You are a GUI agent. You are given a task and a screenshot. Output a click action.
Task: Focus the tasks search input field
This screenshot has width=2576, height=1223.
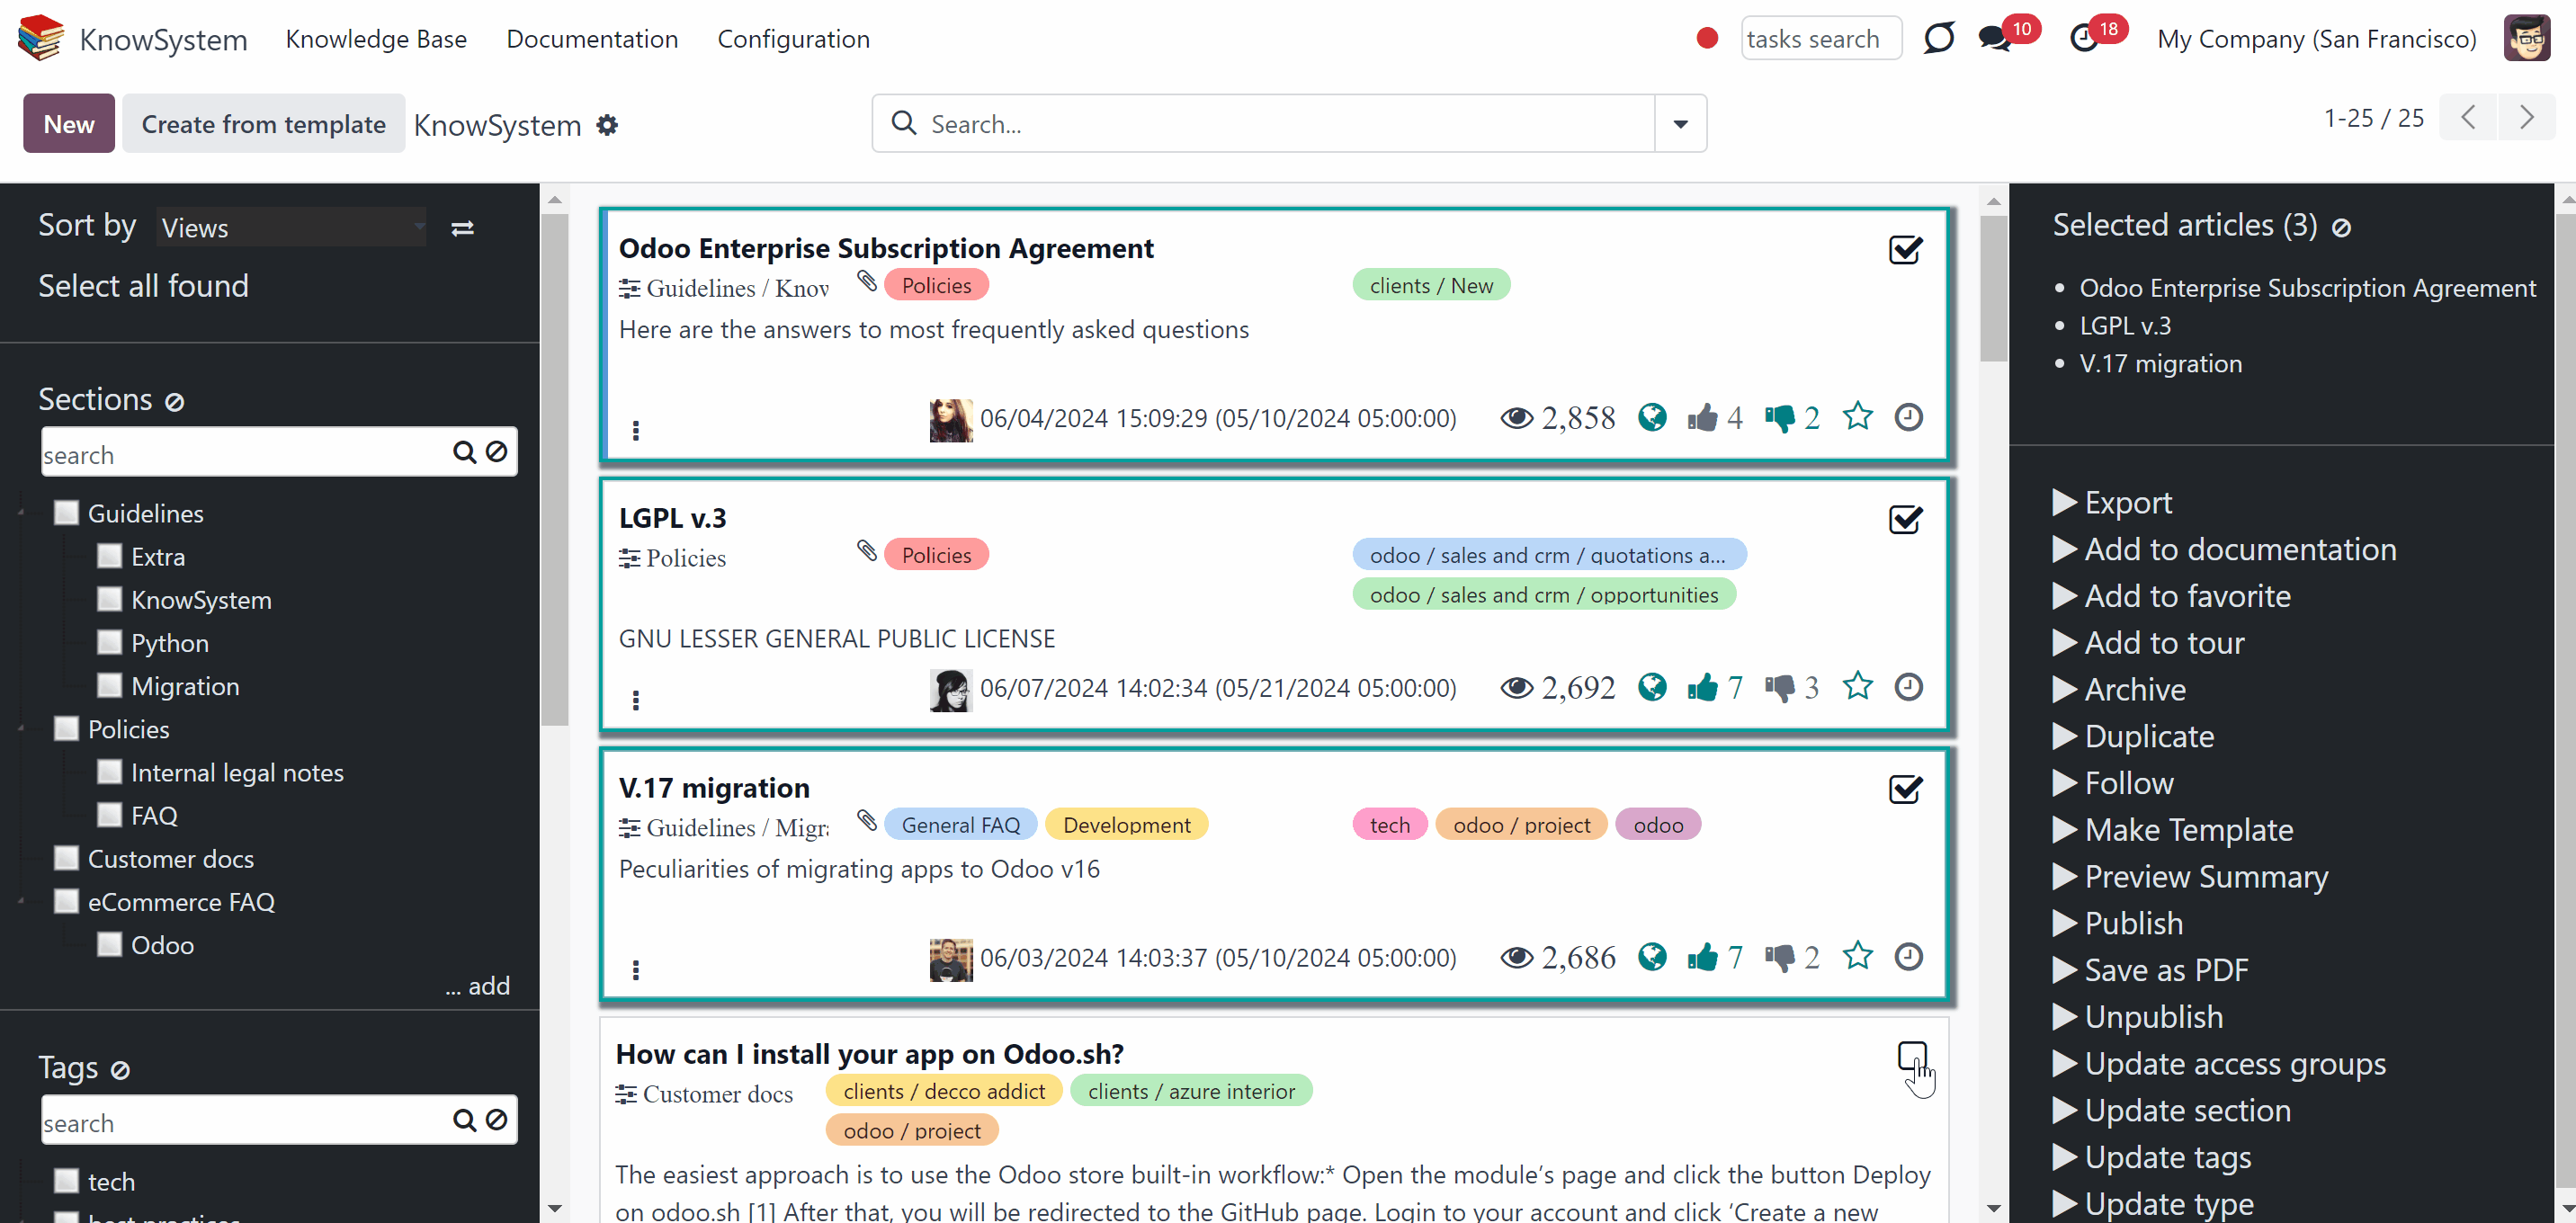pos(1821,38)
